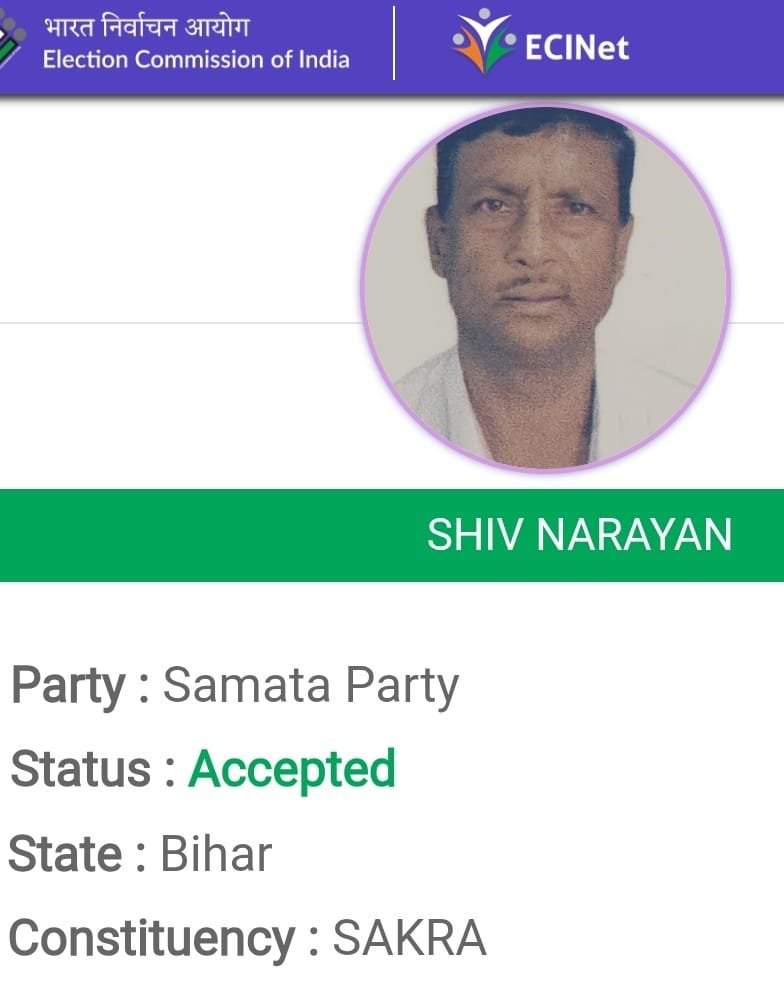Click the vertical divider in purple header
Image resolution: width=784 pixels, height=1005 pixels.
[x=394, y=42]
